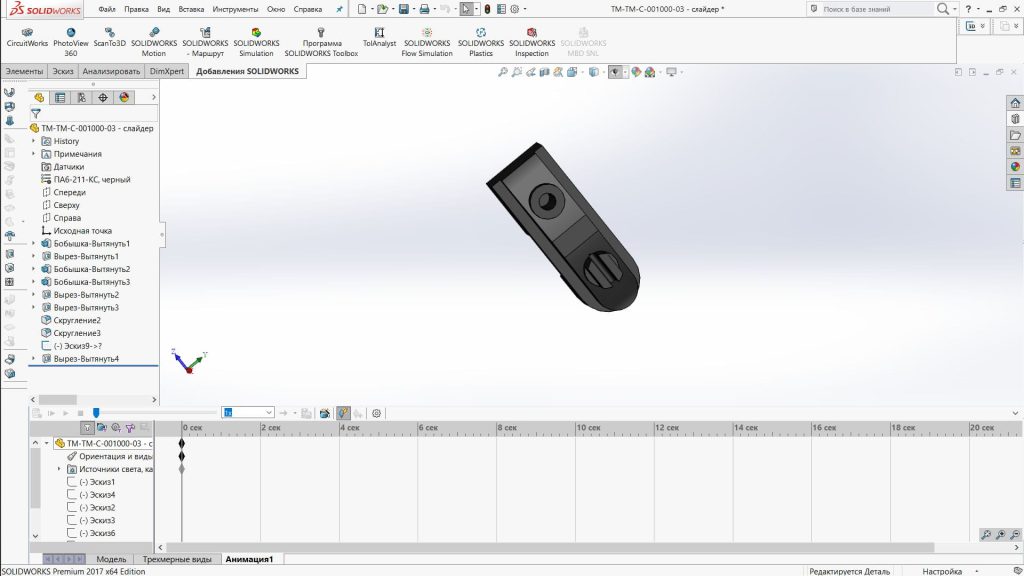Switch to the Анализировать tab
The width and height of the screenshot is (1024, 576).
click(x=111, y=71)
